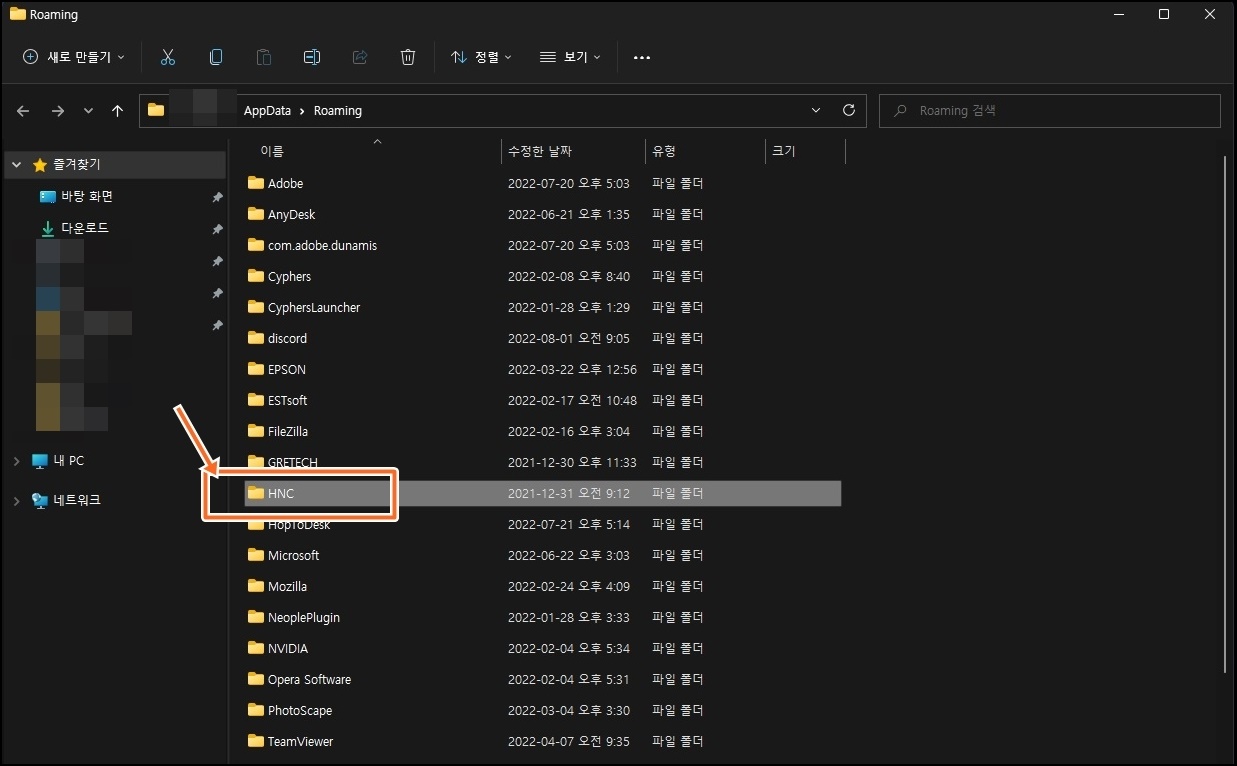The image size is (1237, 766).
Task: Open recent locations dropdown chevron
Action: pos(88,111)
